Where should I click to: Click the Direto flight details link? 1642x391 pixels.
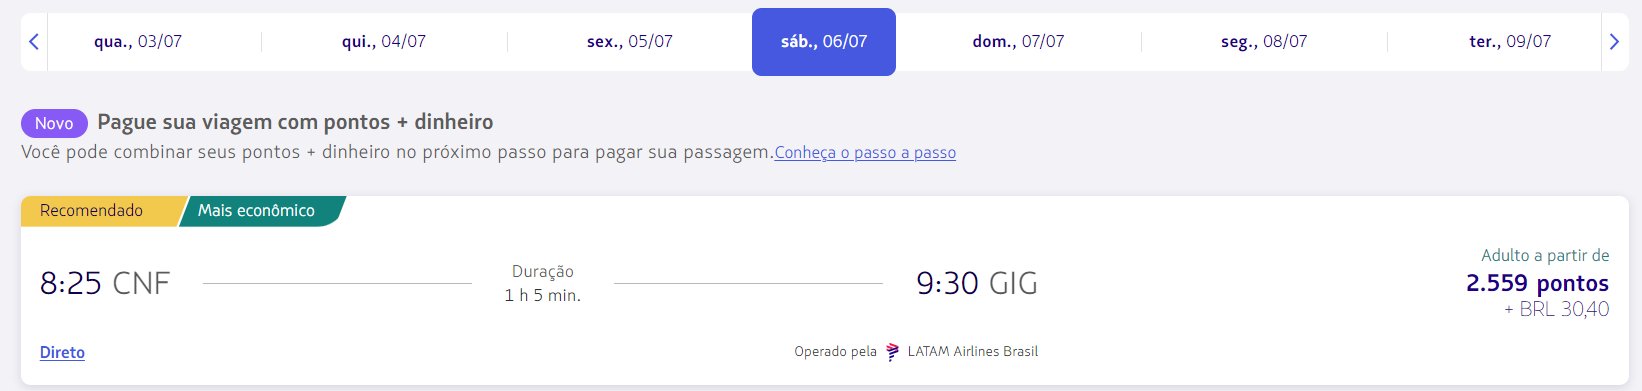62,352
